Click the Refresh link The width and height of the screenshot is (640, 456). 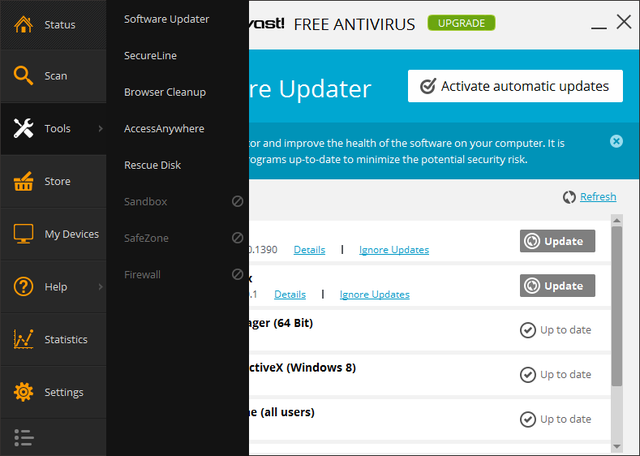coord(598,197)
